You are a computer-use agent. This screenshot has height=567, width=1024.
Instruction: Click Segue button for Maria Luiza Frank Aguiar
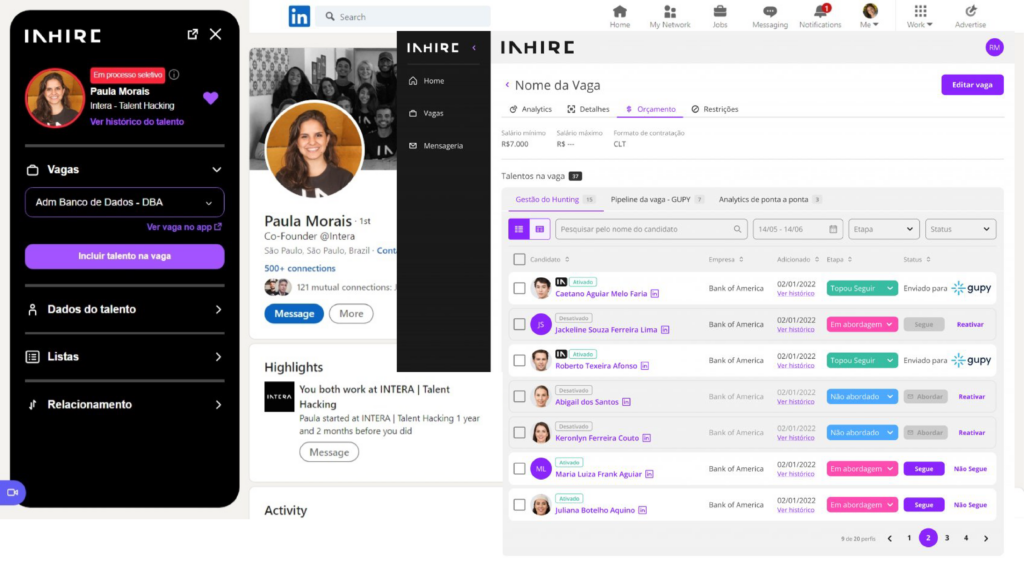point(923,468)
